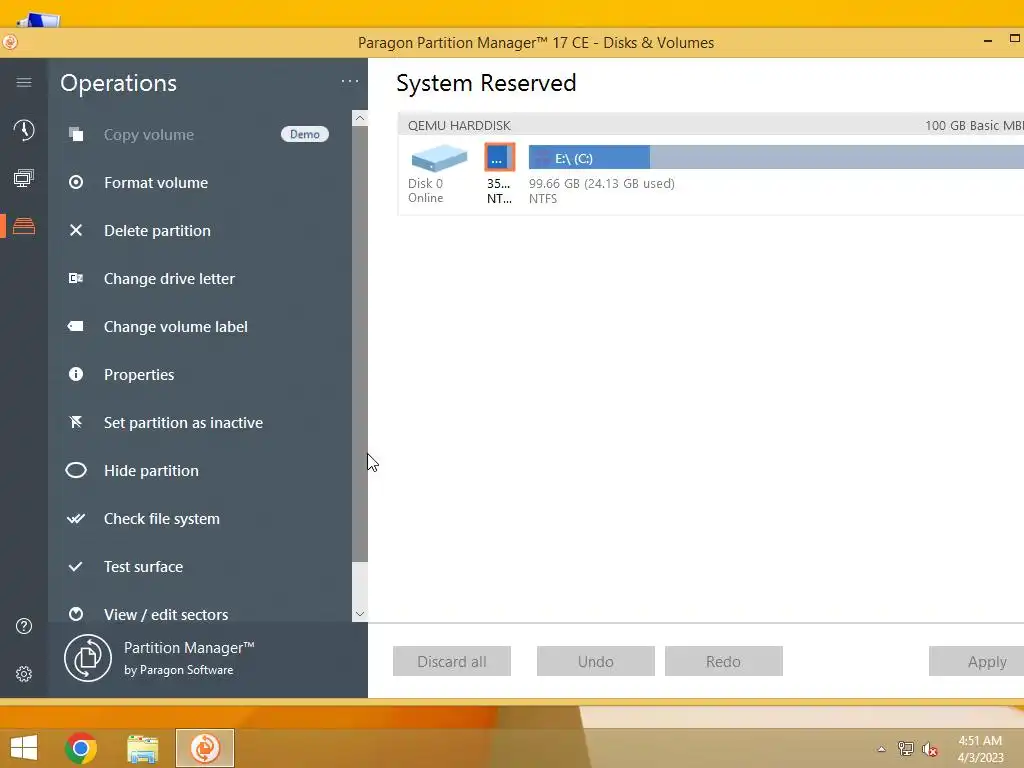
Task: Open the hamburger menu in sidebar
Action: [24, 82]
